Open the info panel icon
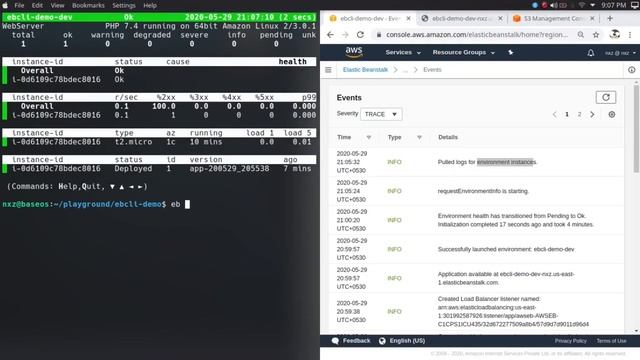This screenshot has width=640, height=360. click(x=631, y=70)
